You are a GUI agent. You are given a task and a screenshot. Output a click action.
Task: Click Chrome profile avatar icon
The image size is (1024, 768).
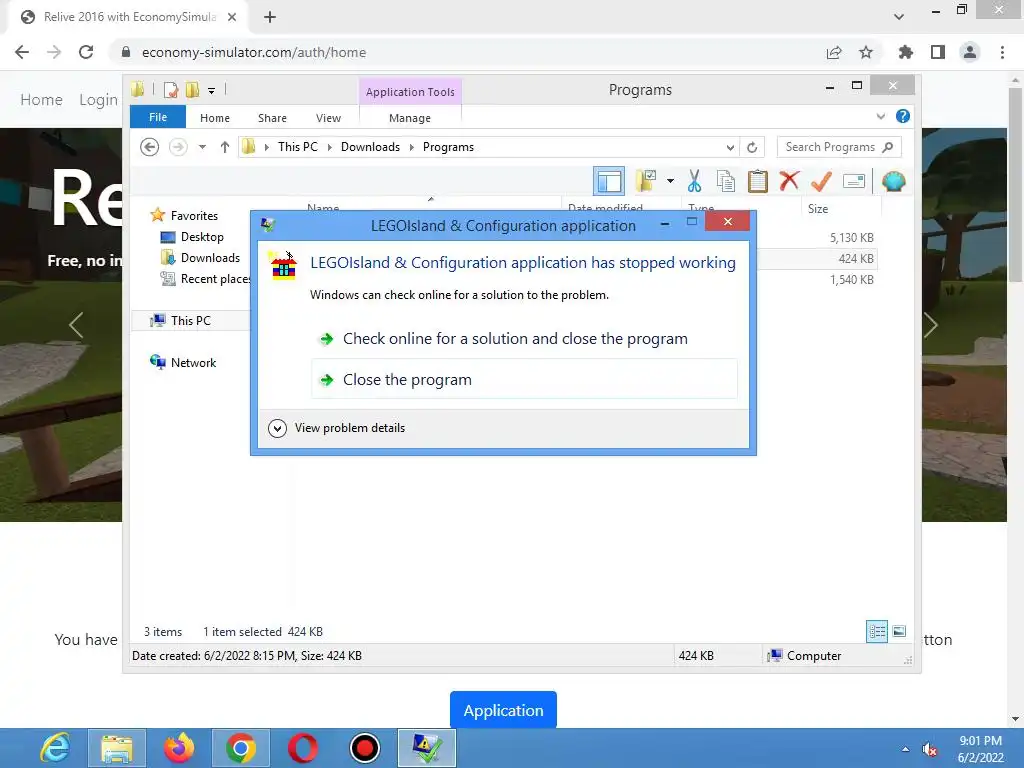tap(970, 52)
